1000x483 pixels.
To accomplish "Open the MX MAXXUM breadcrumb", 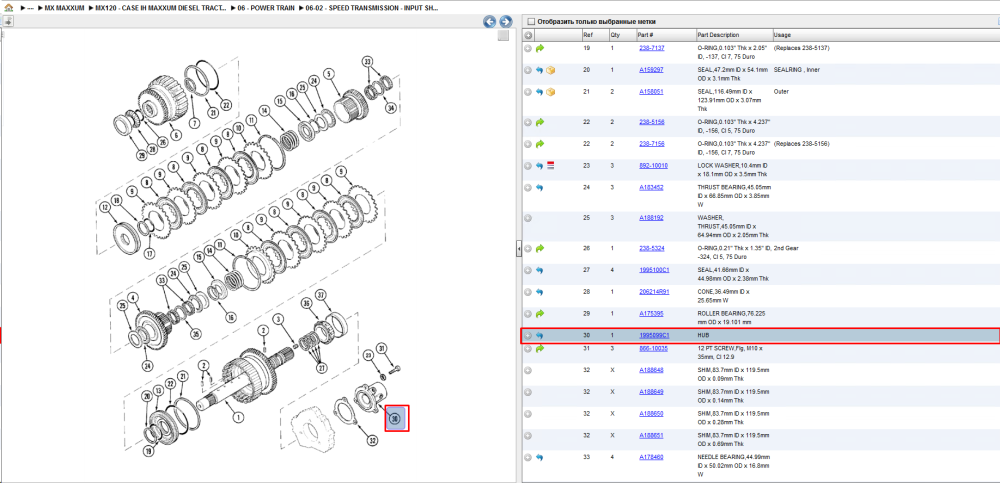I will click(x=64, y=8).
